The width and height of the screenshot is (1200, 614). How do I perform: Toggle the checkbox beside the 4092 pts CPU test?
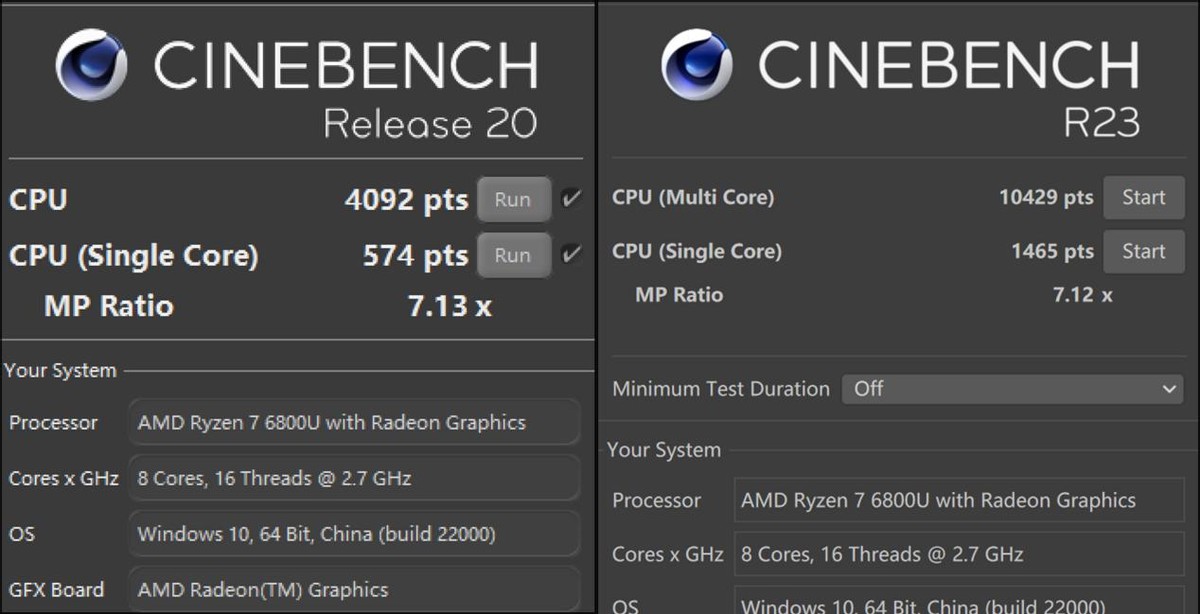571,198
